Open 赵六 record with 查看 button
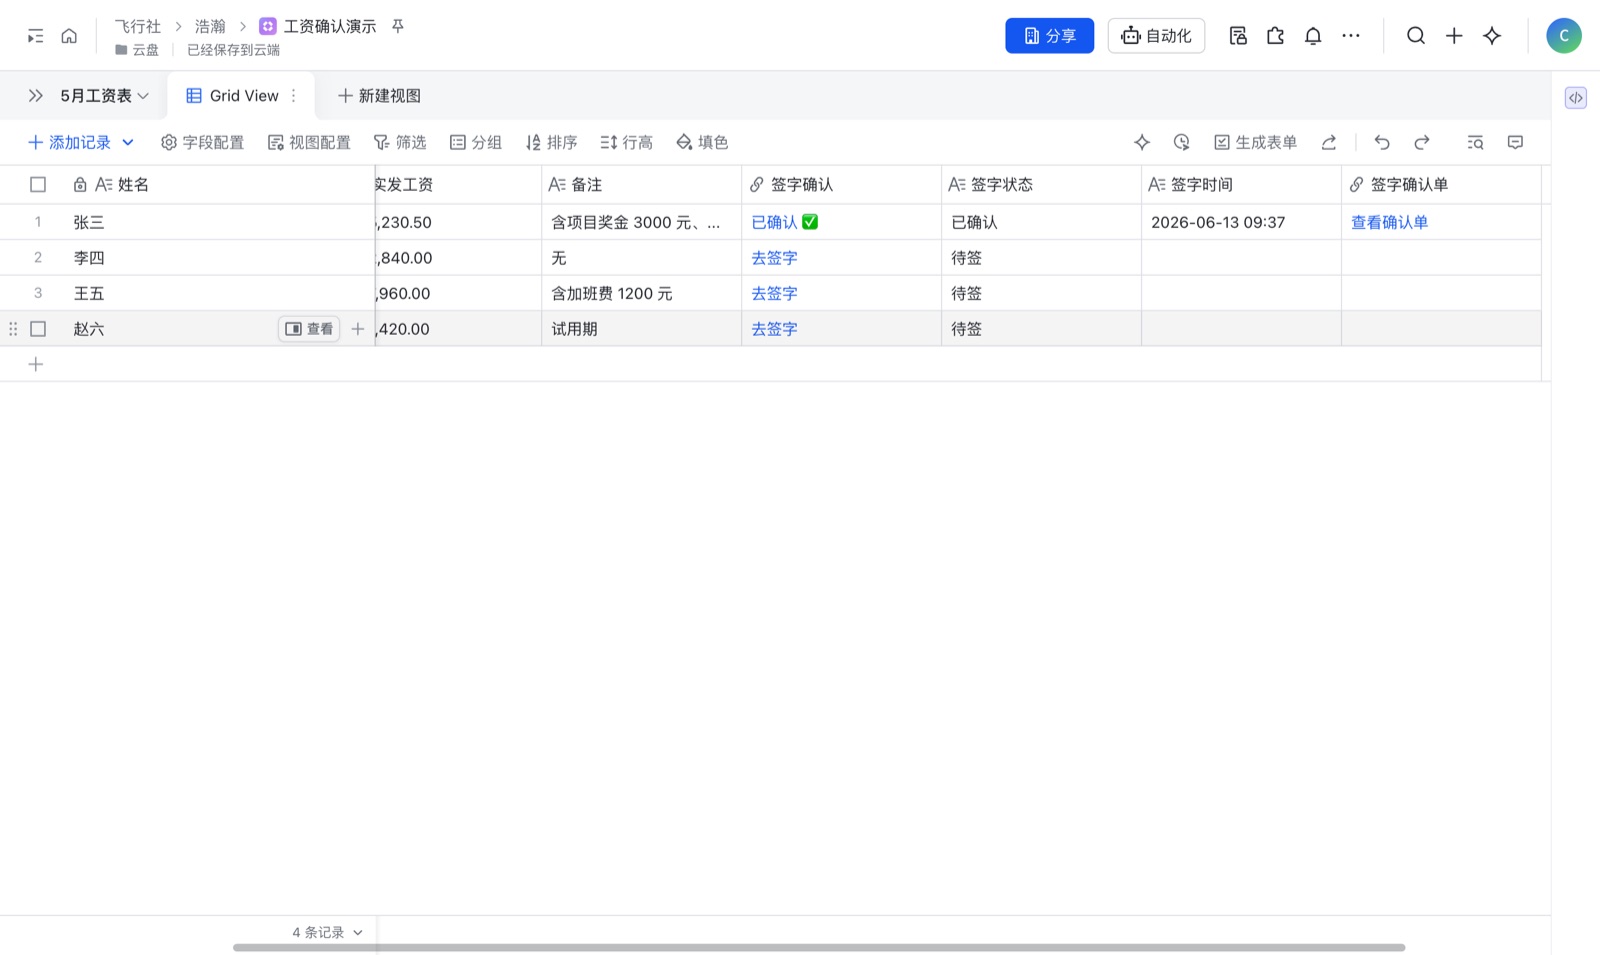The height and width of the screenshot is (955, 1600). click(x=309, y=329)
